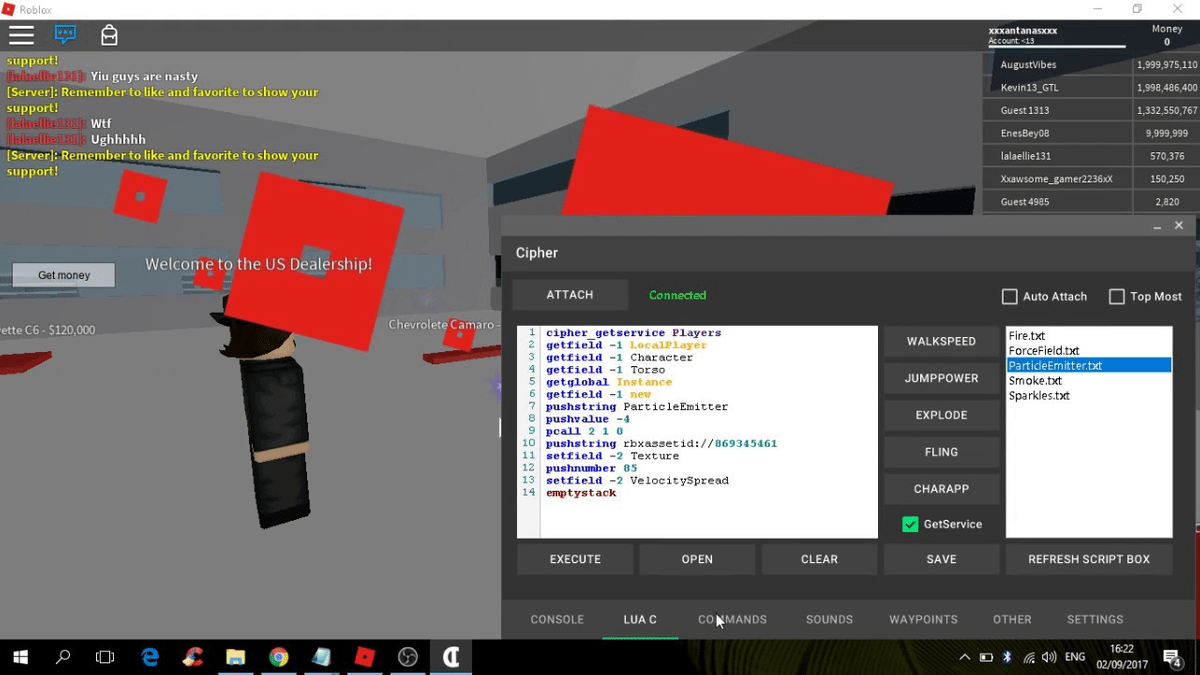Open the Windows Action Center notifications
This screenshot has width=1200, height=675.
pyautogui.click(x=1173, y=657)
